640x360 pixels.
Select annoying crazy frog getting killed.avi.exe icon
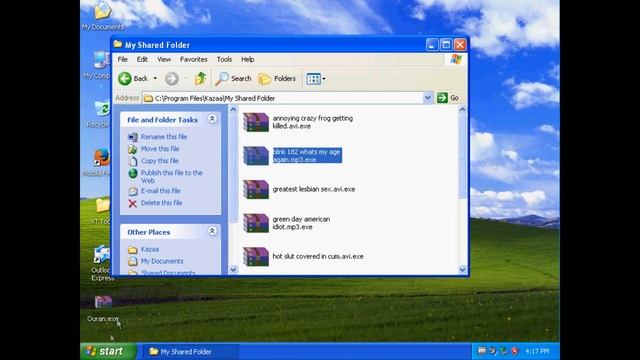click(256, 122)
